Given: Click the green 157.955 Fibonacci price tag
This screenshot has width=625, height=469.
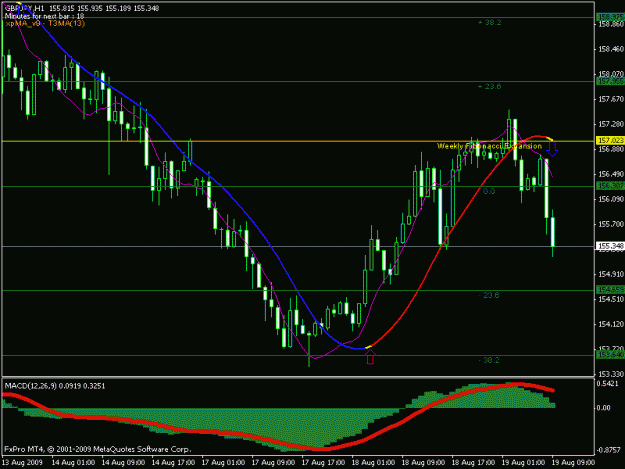Looking at the screenshot, I should (x=610, y=81).
